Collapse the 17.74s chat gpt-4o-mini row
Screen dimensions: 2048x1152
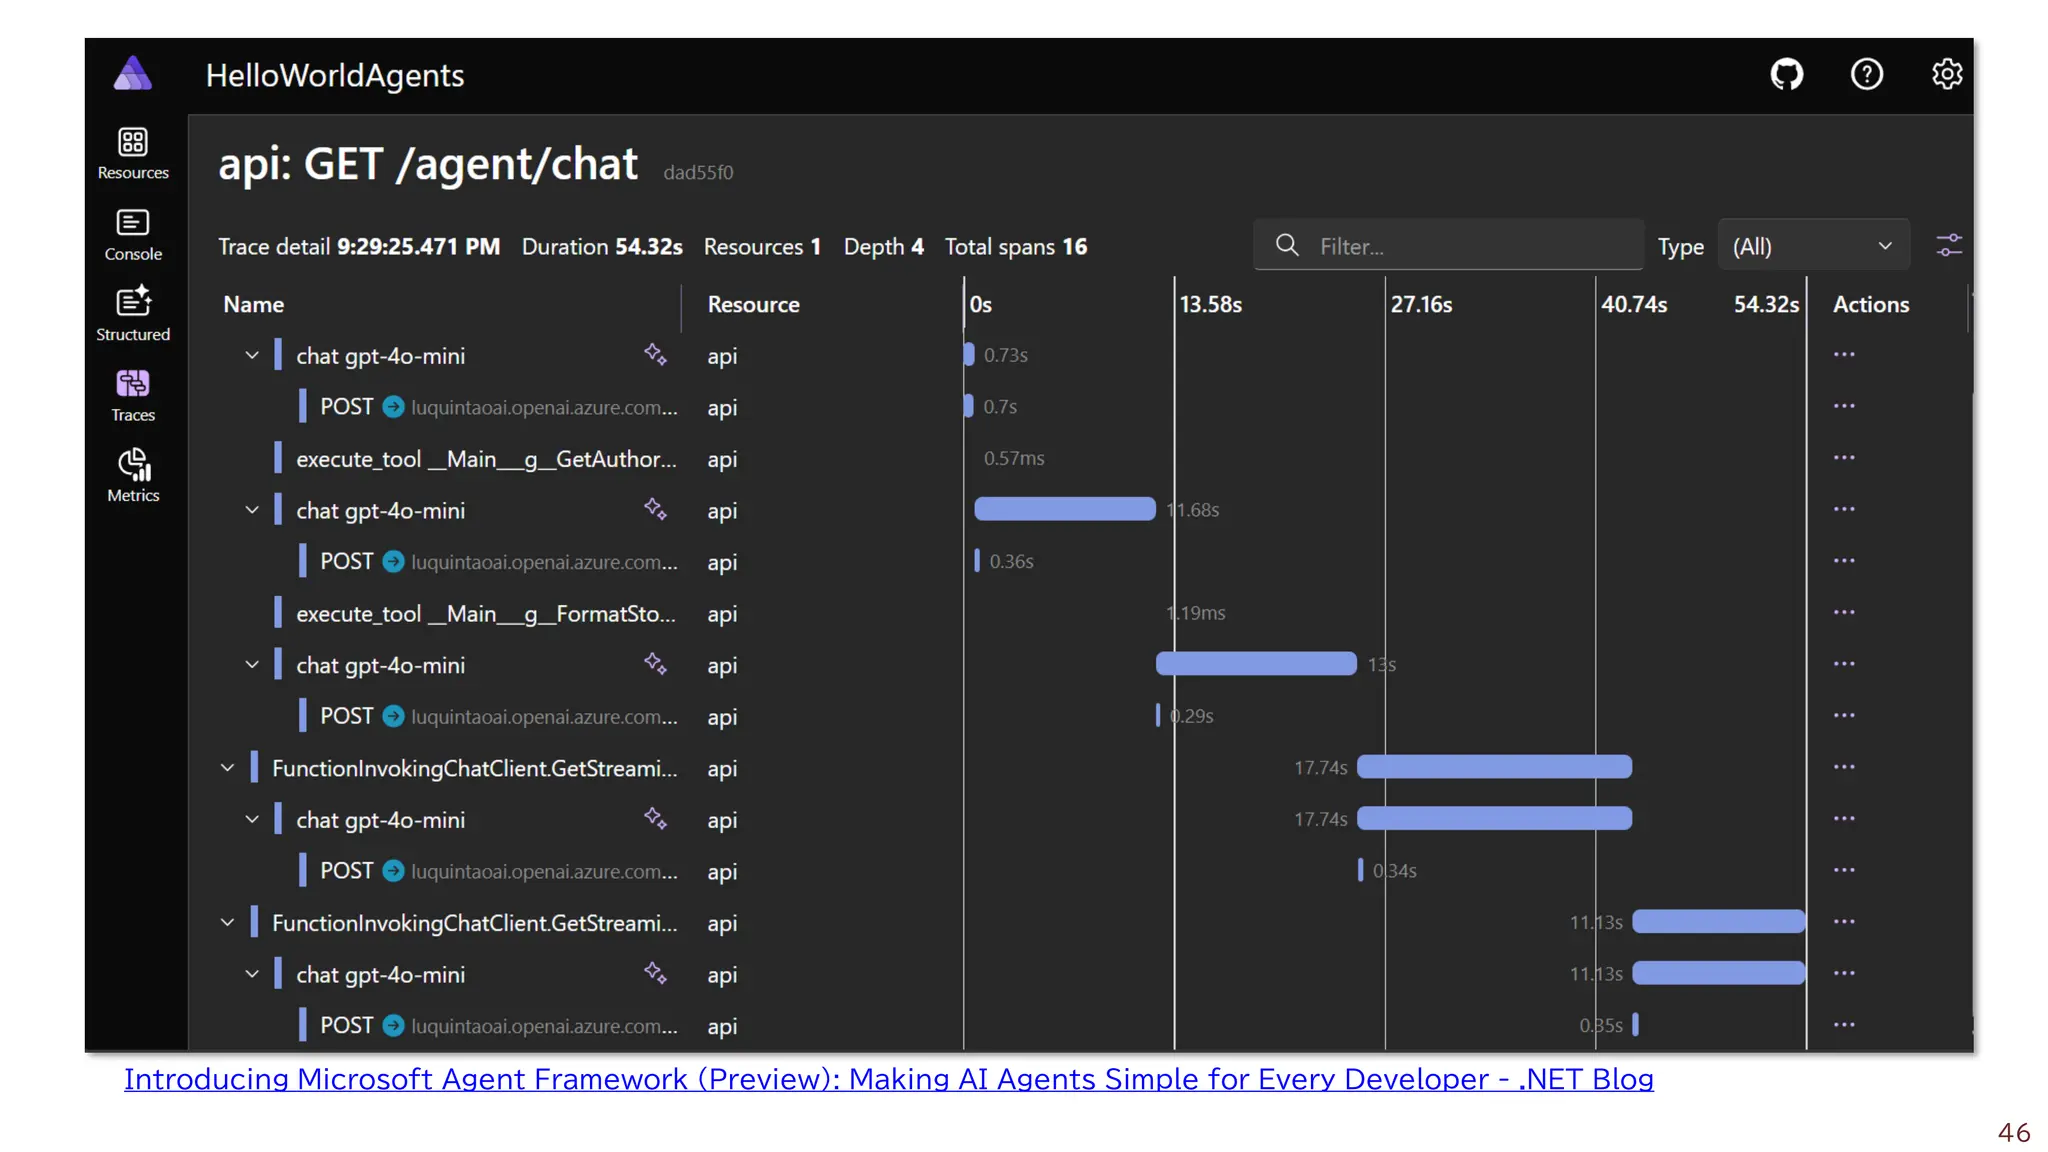(252, 820)
